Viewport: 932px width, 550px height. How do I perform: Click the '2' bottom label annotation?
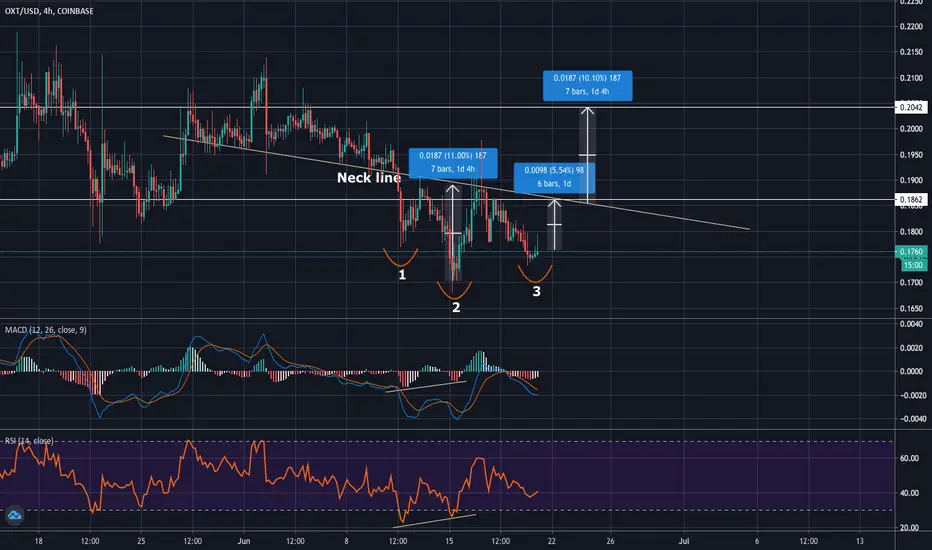coord(456,307)
